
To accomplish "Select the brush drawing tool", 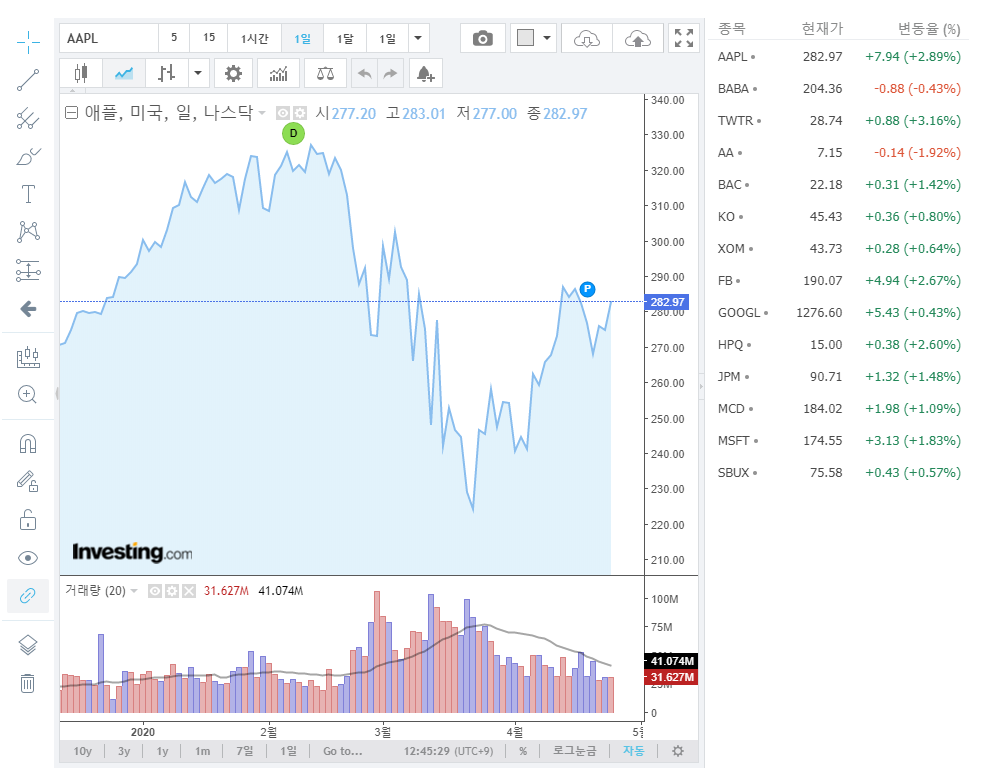I will (x=28, y=156).
